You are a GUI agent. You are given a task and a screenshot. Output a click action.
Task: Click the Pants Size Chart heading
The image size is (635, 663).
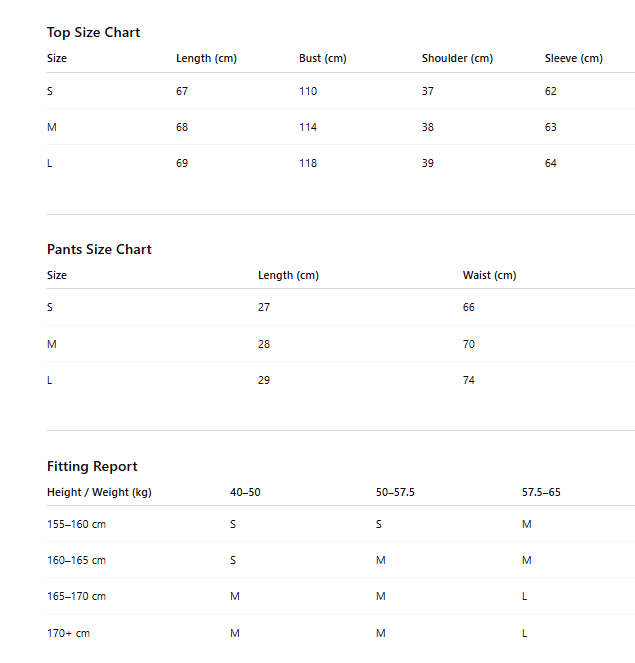pos(99,249)
